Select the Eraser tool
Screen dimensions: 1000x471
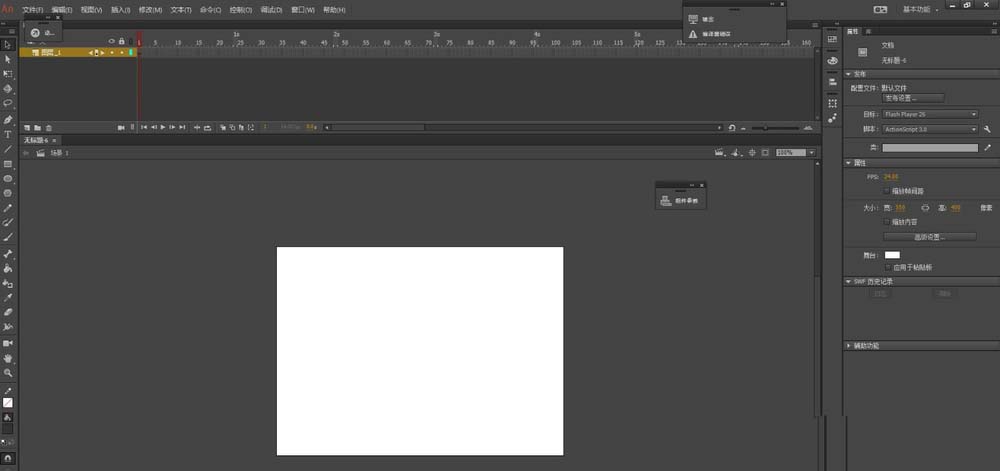(8, 312)
